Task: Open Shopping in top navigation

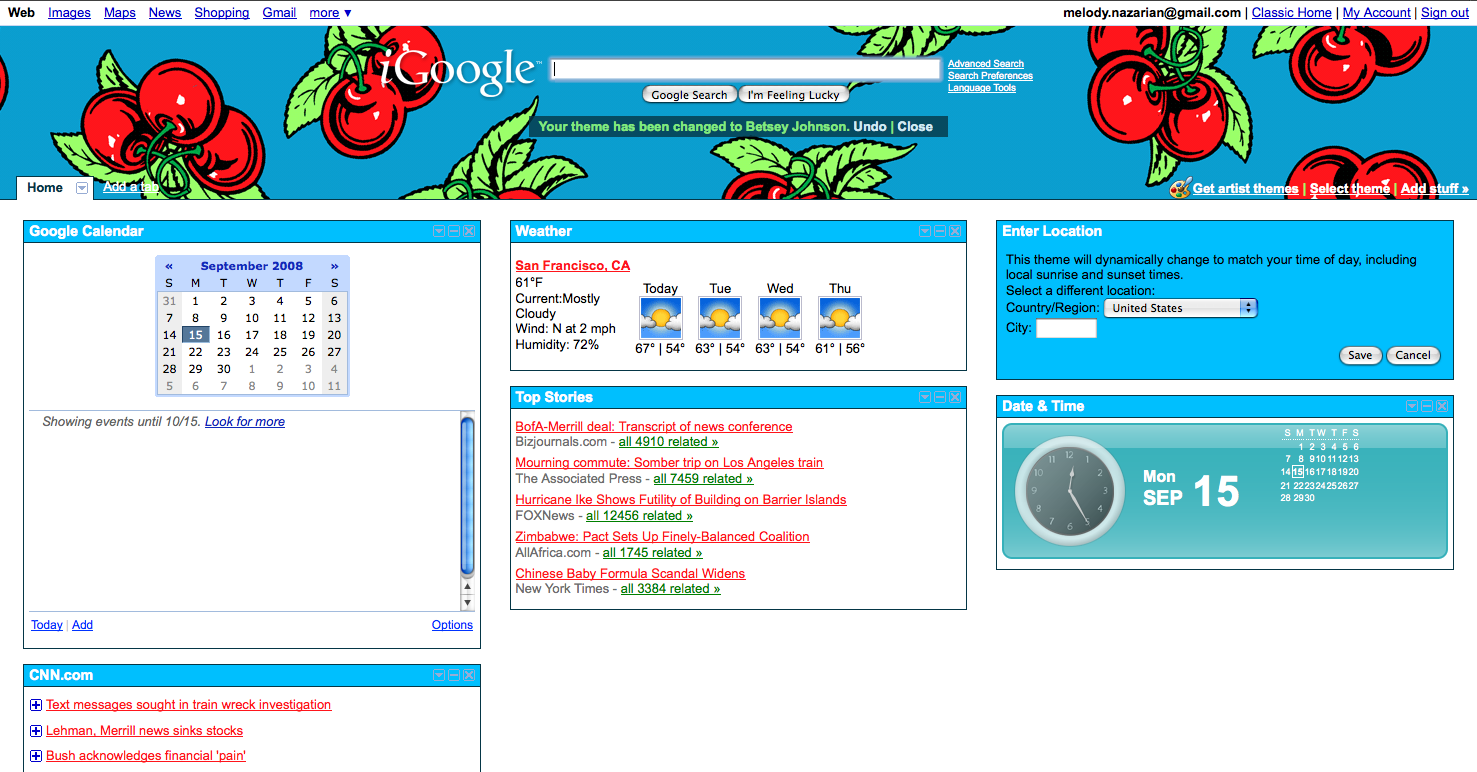Action: click(222, 13)
